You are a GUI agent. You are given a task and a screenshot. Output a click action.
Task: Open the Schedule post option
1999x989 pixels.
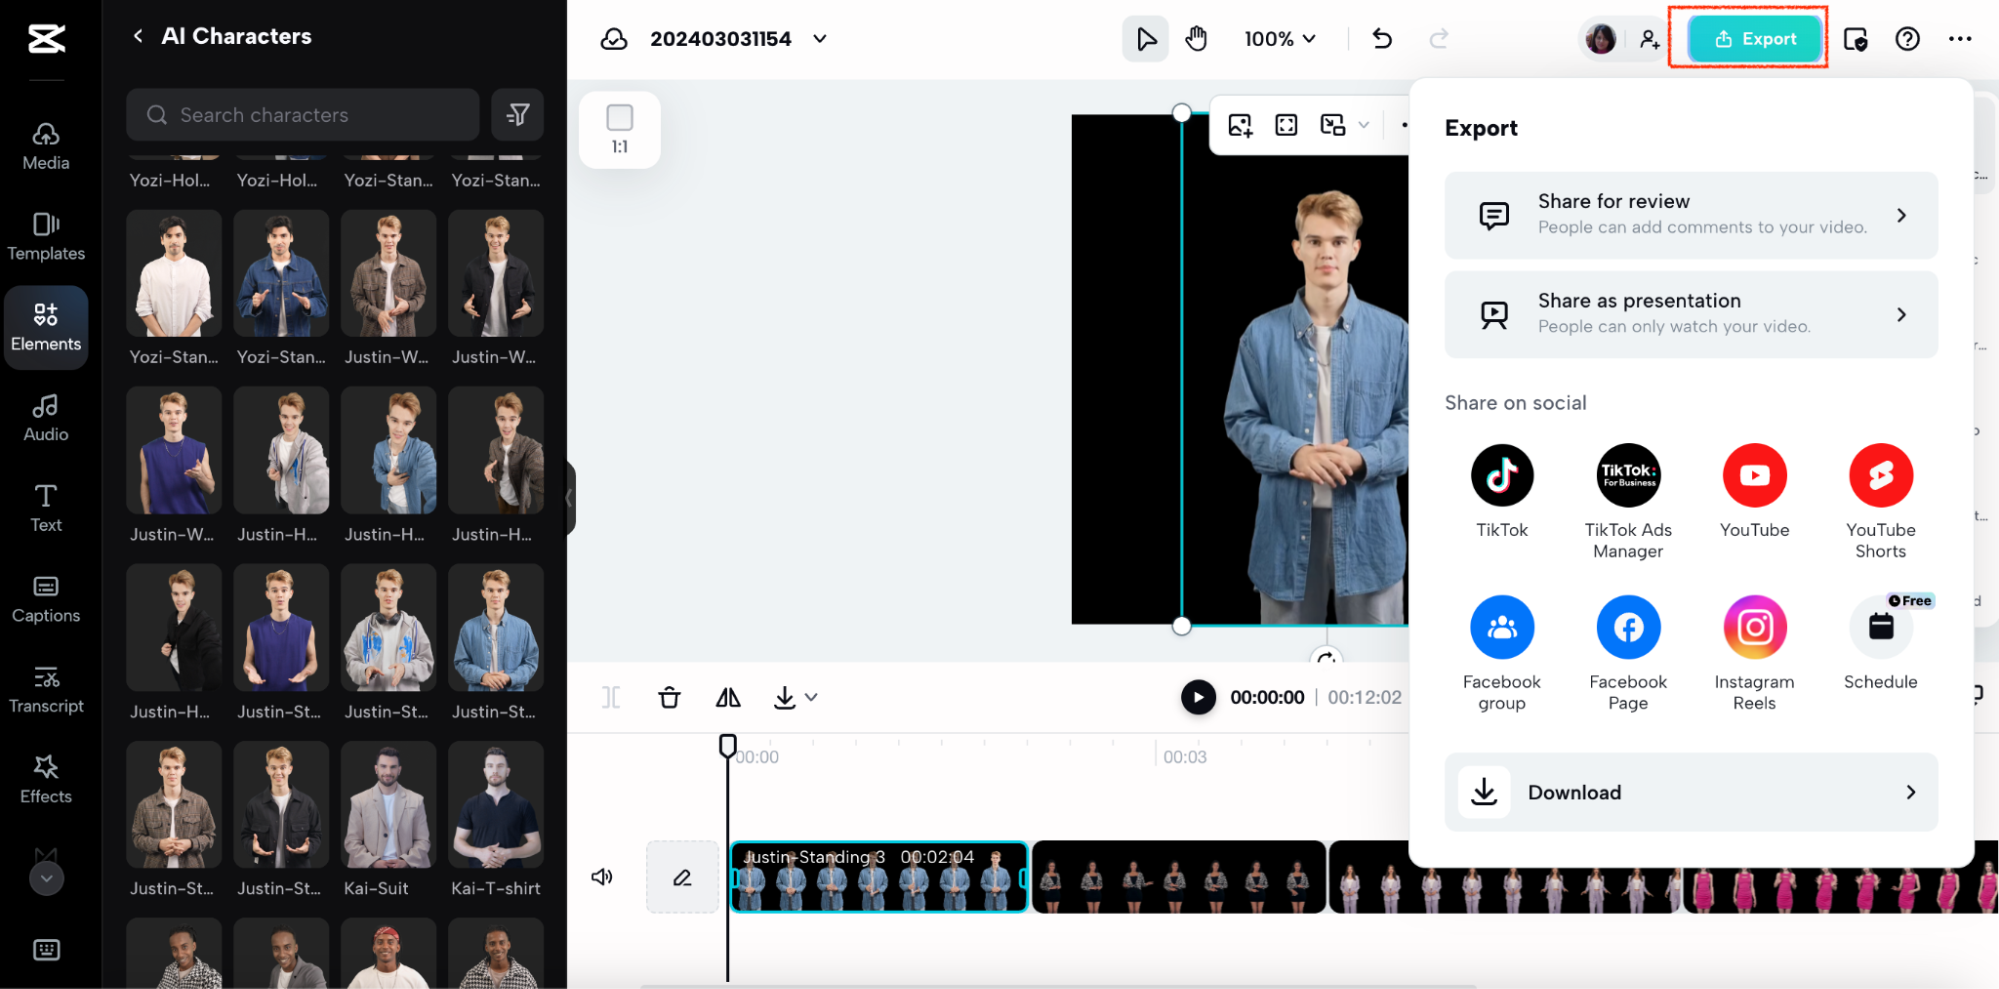(x=1880, y=643)
